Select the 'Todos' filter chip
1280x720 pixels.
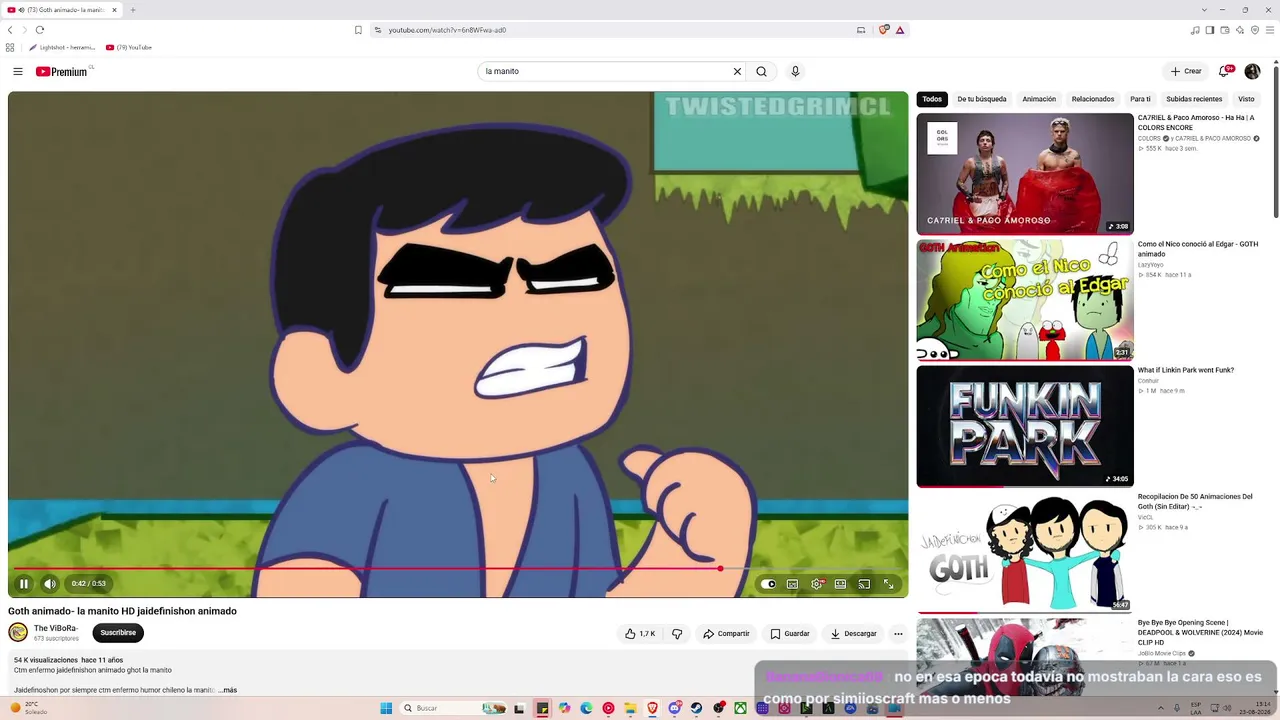pos(932,99)
